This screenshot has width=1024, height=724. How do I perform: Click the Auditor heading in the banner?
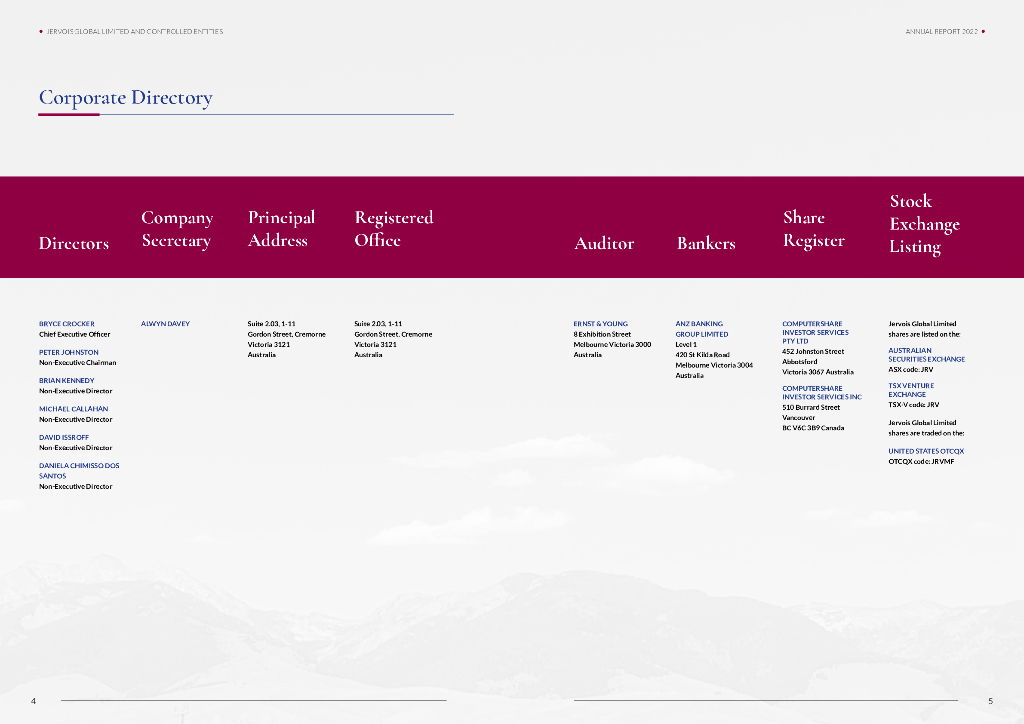pos(604,243)
